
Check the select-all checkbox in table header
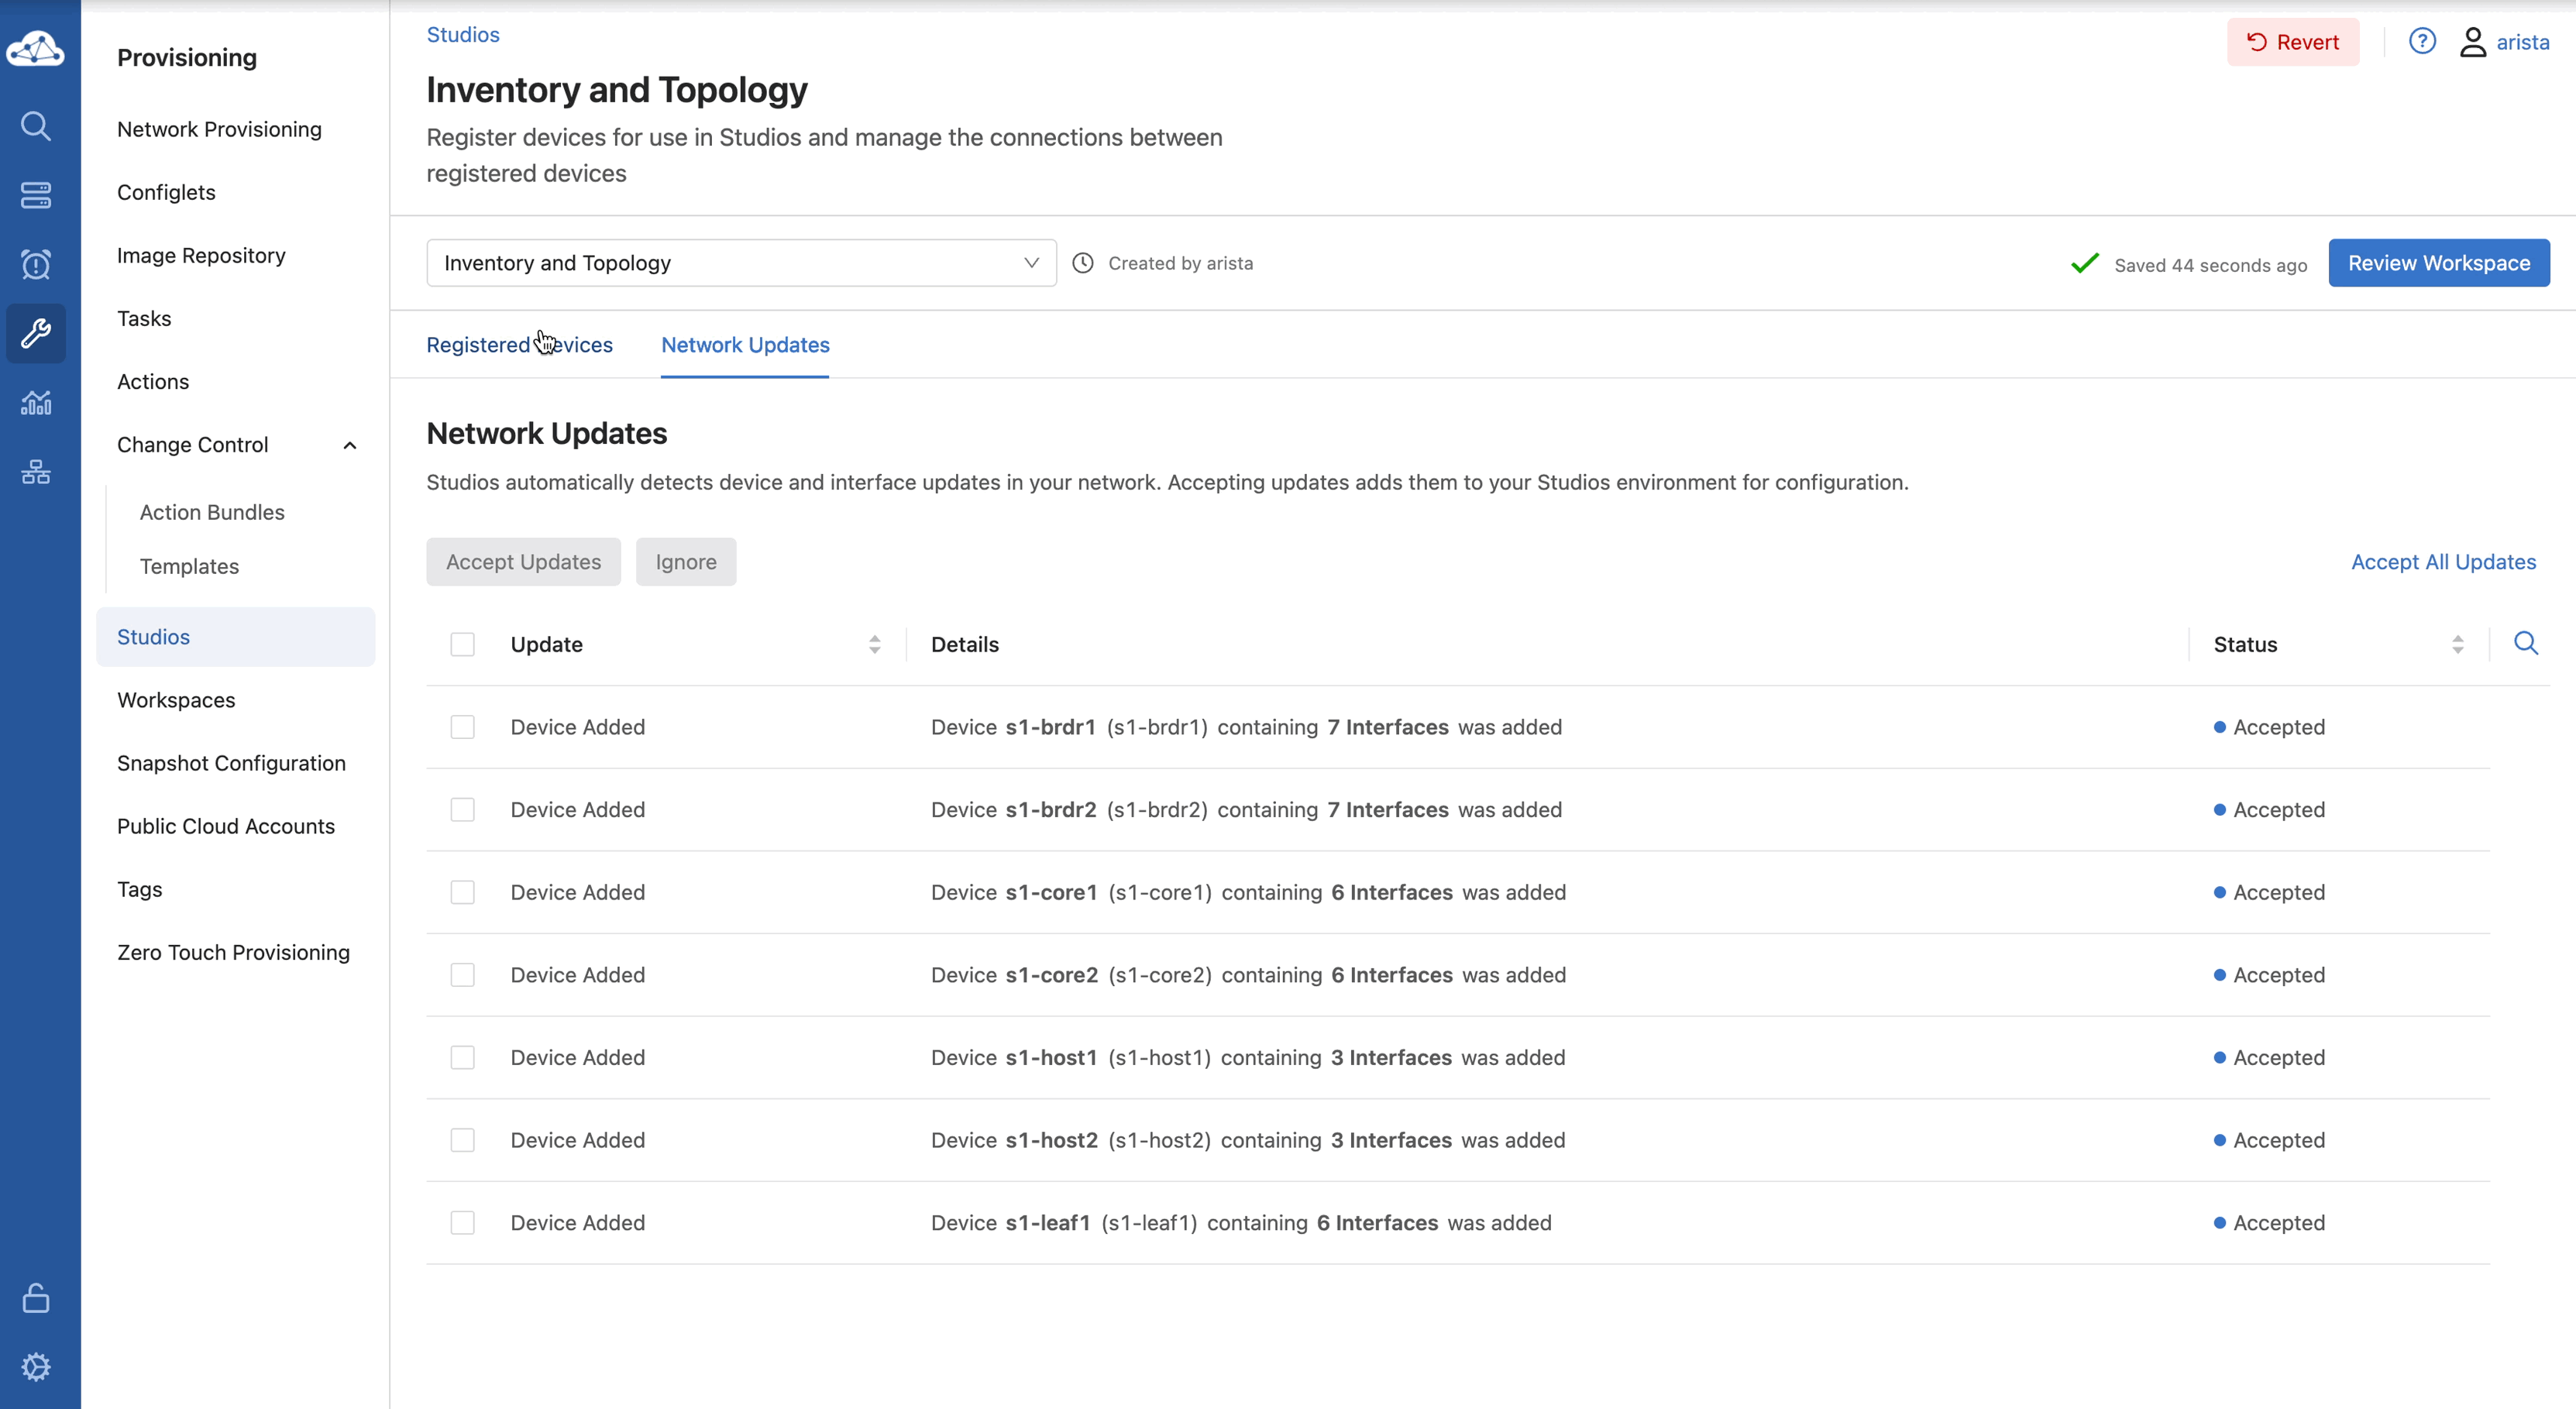click(x=462, y=645)
